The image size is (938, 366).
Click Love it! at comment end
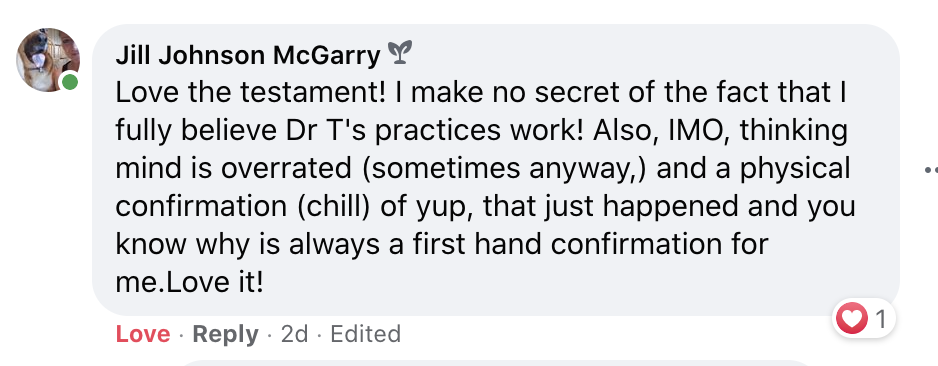point(214,283)
